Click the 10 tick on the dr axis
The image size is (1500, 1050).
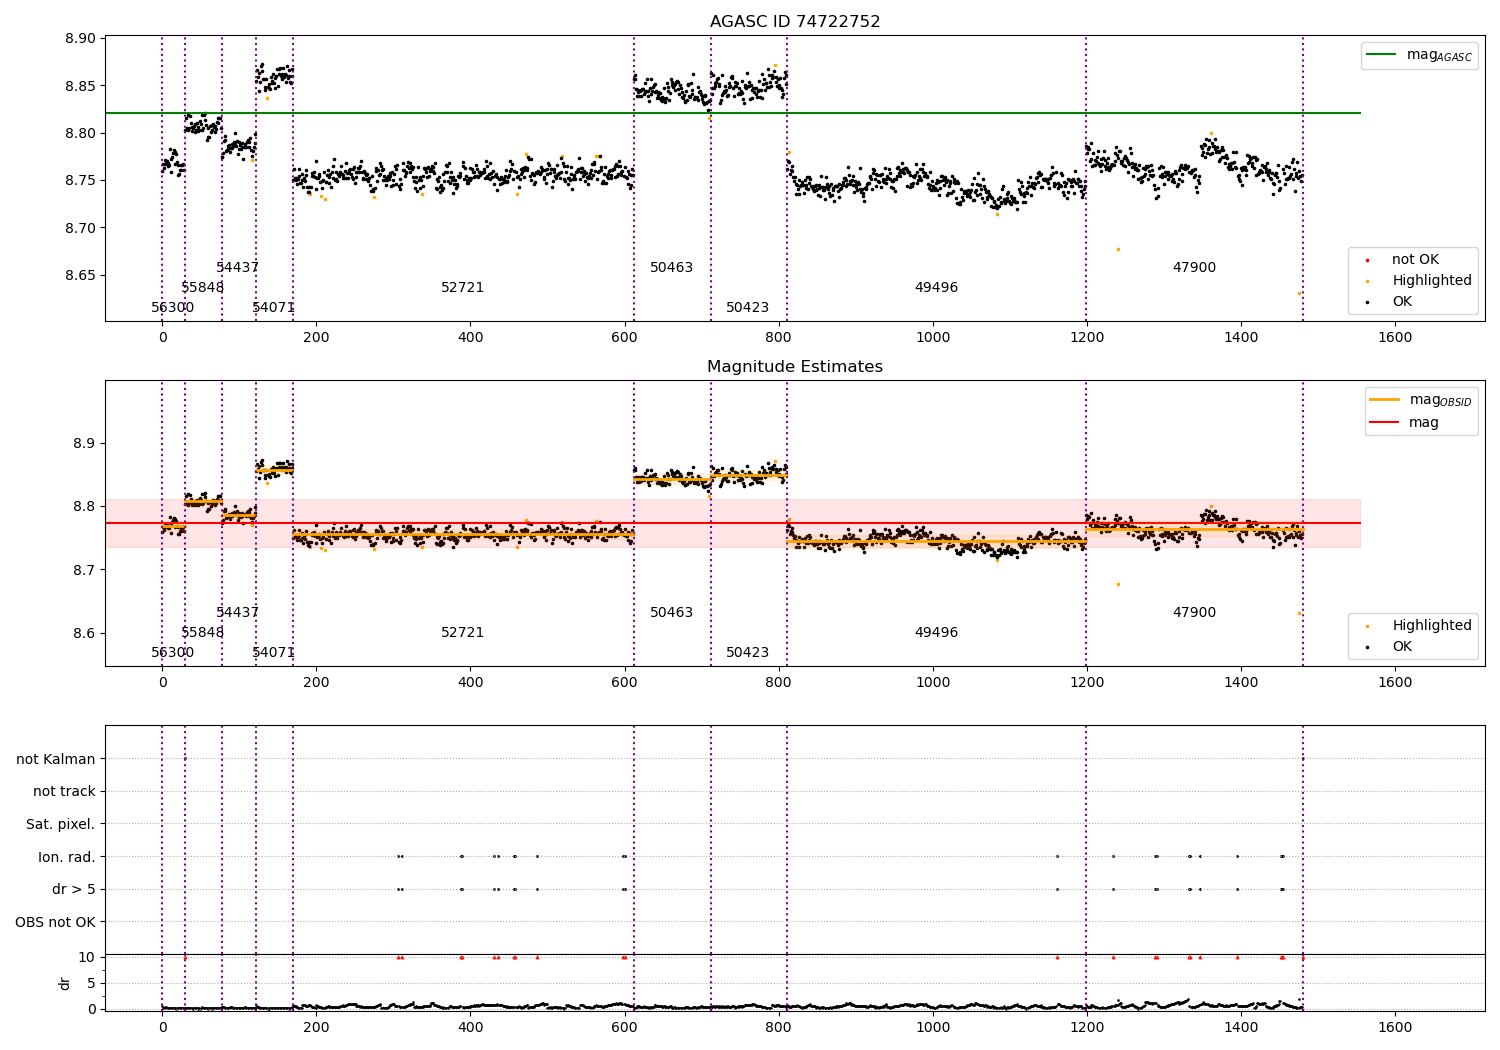coord(87,958)
